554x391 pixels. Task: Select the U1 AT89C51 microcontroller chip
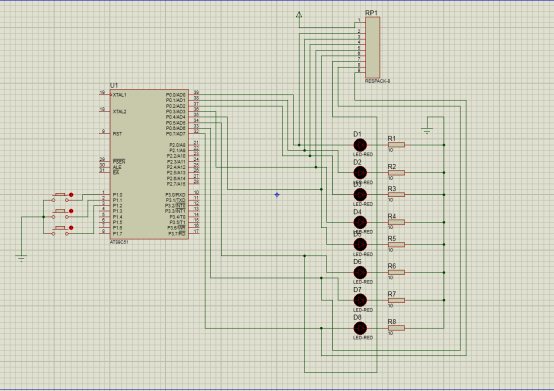149,164
